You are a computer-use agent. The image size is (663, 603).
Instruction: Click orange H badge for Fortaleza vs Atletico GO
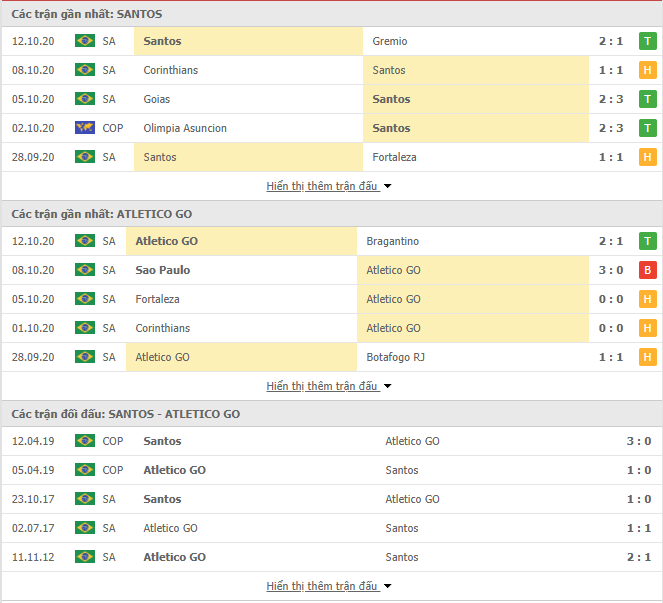pyautogui.click(x=647, y=299)
